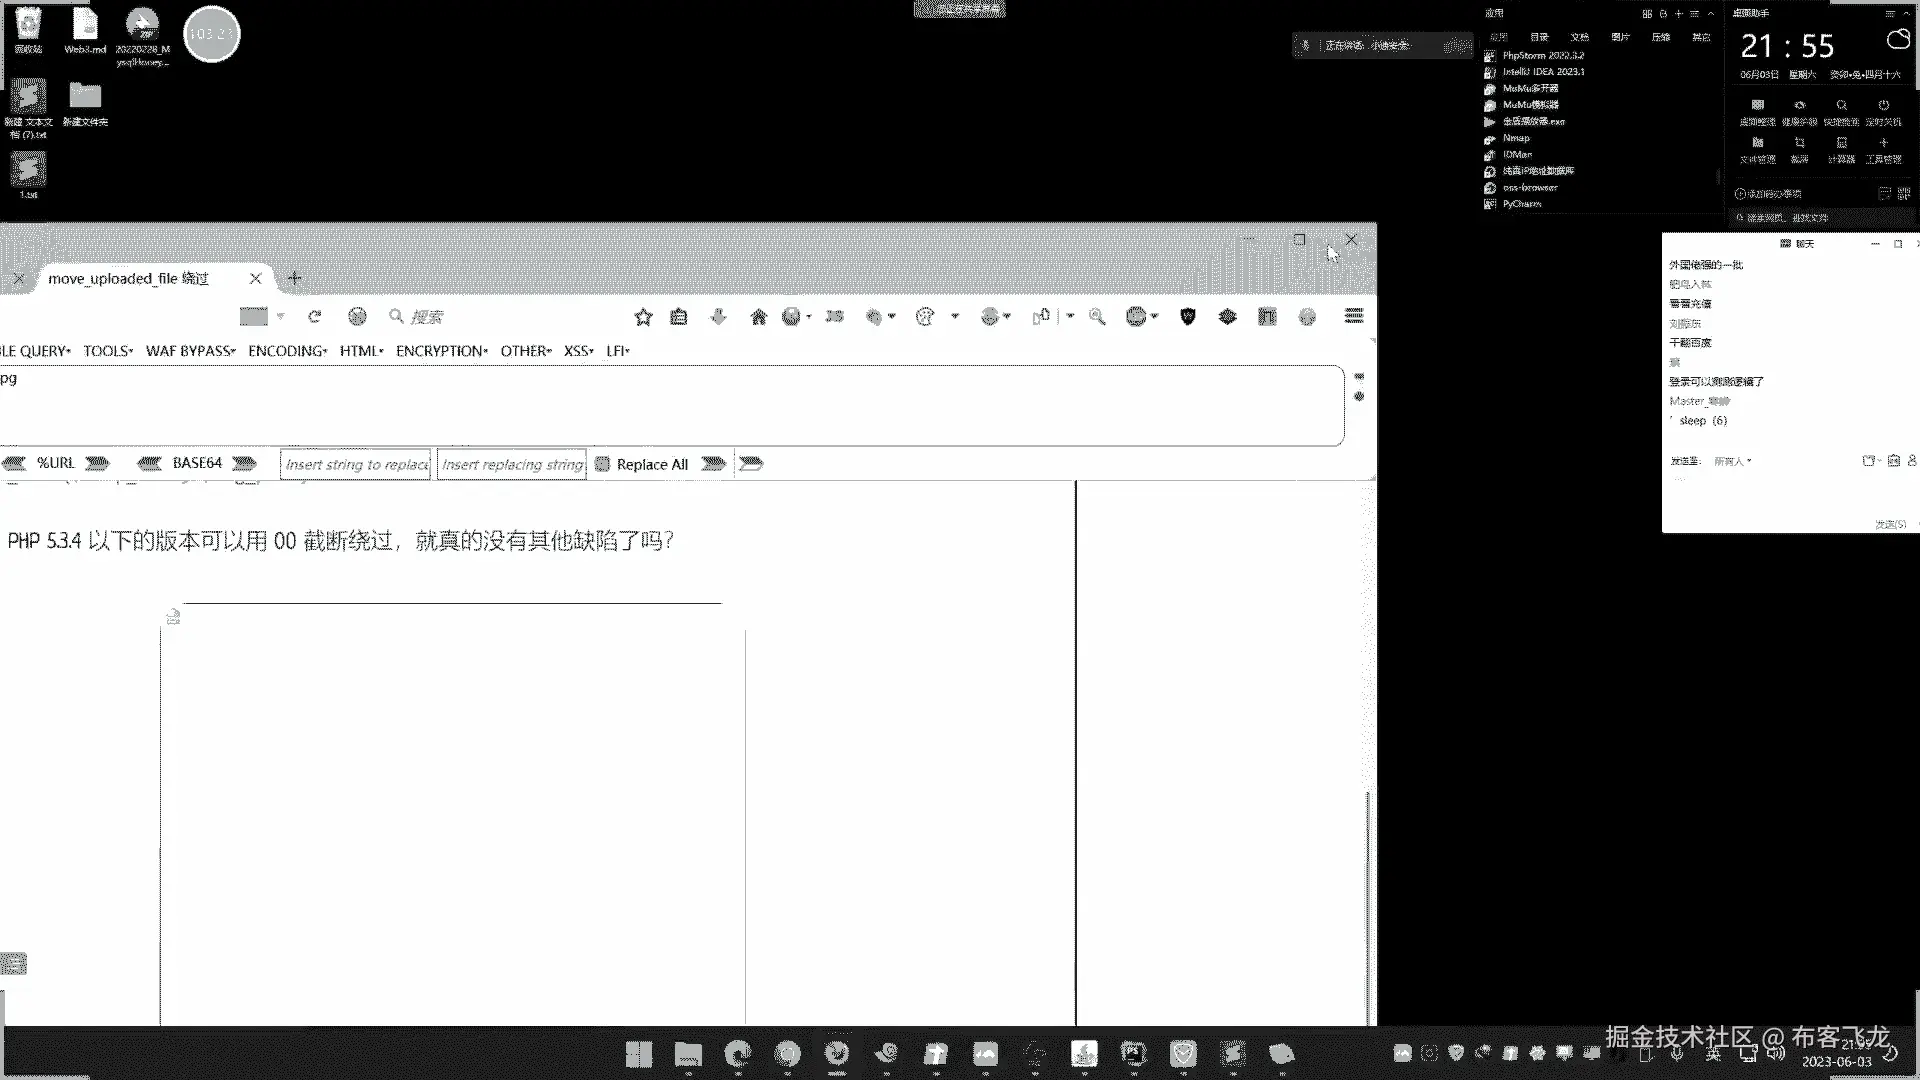Image resolution: width=1920 pixels, height=1080 pixels.
Task: Select the move_uploaded_file tab
Action: tap(128, 279)
